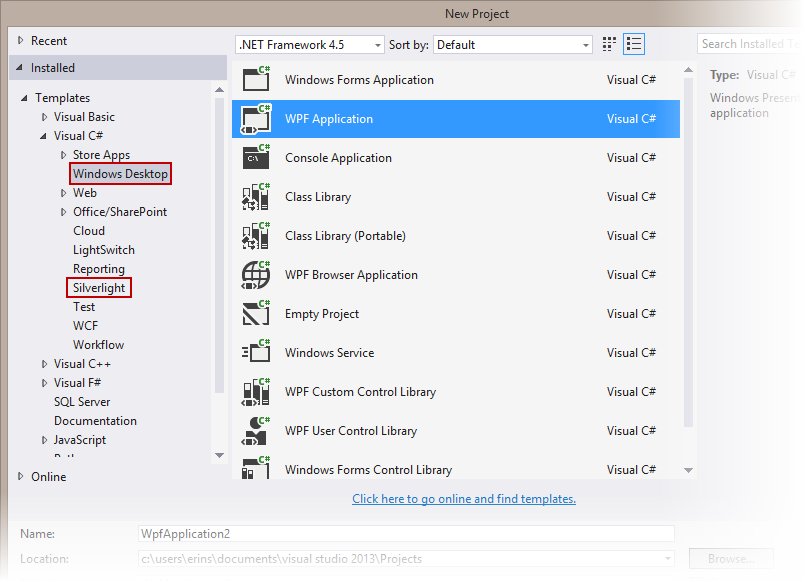Screen dimensions: 805x582
Task: Switch to medium icons list view
Action: (x=634, y=45)
